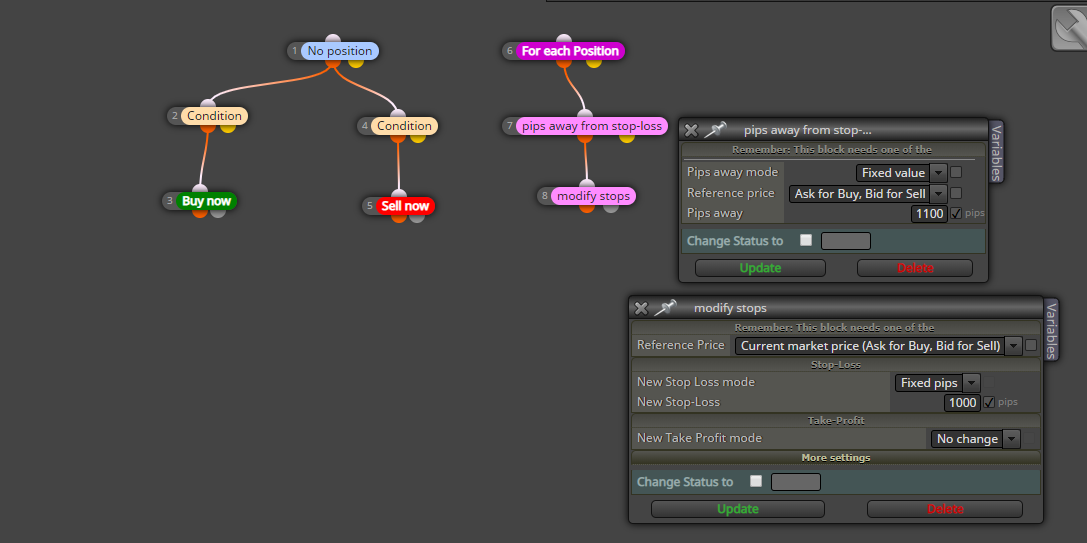Select the Condition block numbered 2
Image resolution: width=1087 pixels, height=543 pixels.
pos(214,116)
